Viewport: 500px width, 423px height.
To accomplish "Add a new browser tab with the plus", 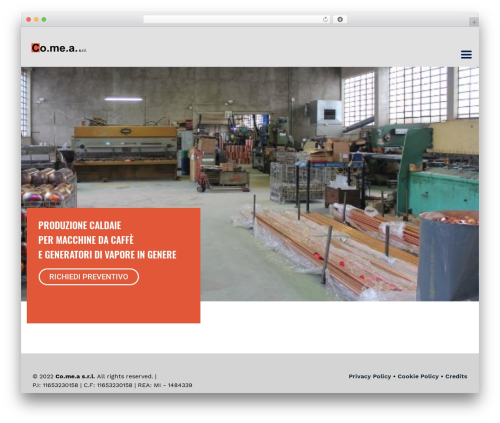I will tap(474, 22).
